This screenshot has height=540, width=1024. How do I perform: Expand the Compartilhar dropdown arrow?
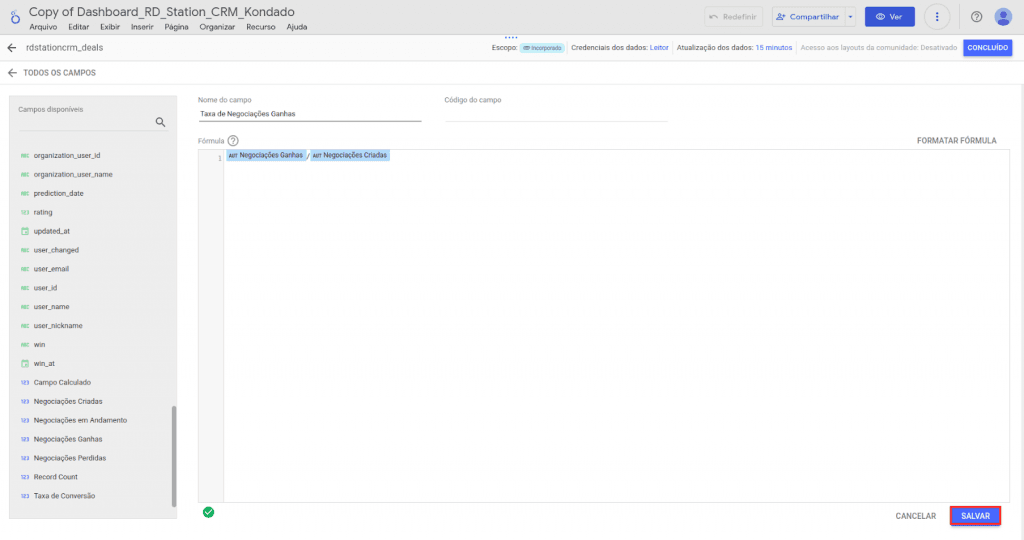tap(850, 17)
